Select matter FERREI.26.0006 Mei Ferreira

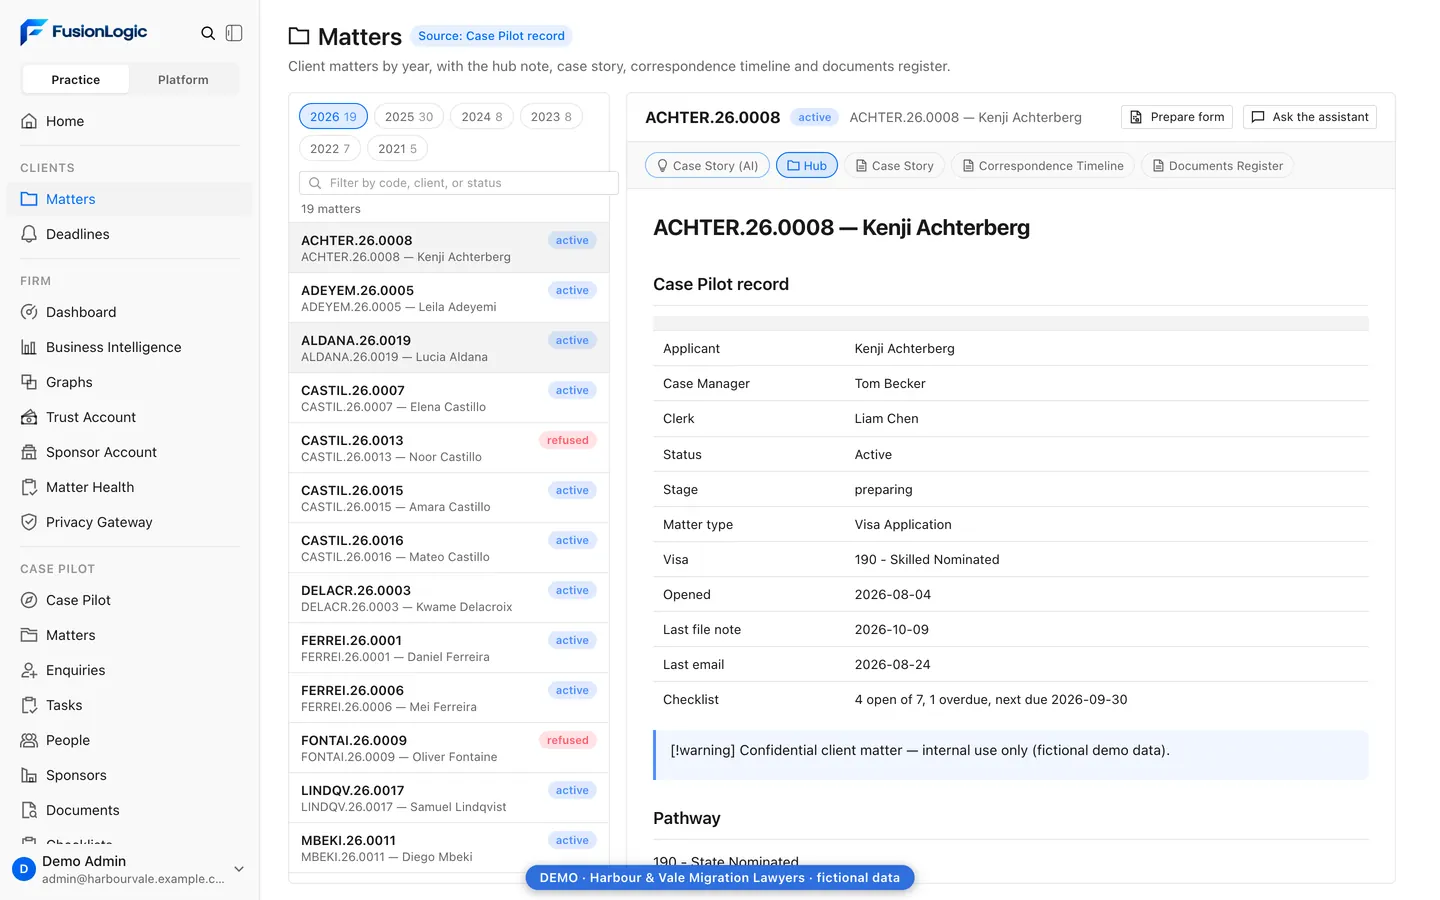point(449,698)
